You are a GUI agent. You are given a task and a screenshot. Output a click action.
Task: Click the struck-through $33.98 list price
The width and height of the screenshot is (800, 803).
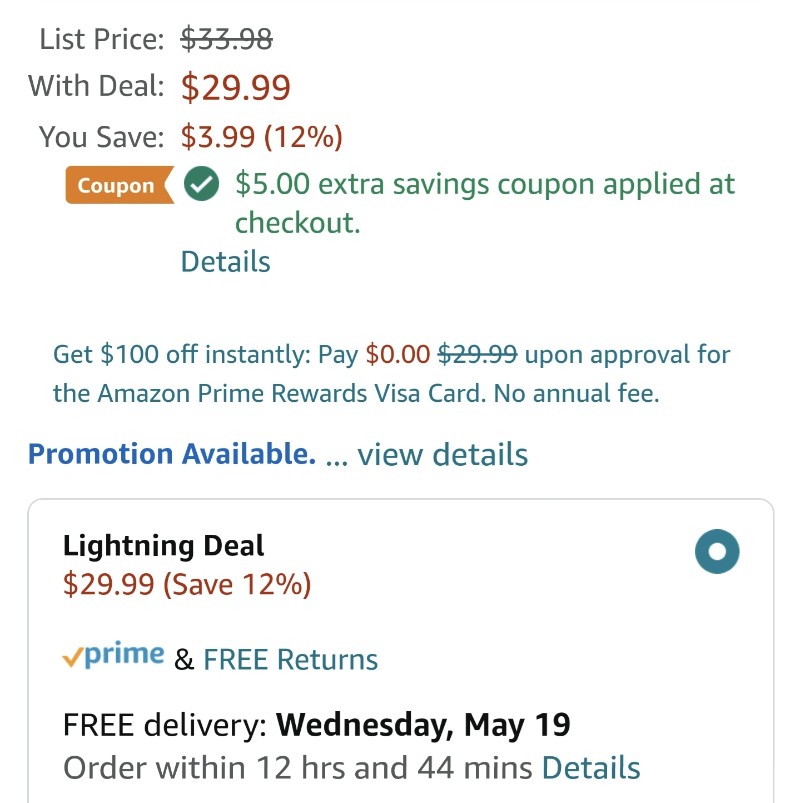coord(226,39)
